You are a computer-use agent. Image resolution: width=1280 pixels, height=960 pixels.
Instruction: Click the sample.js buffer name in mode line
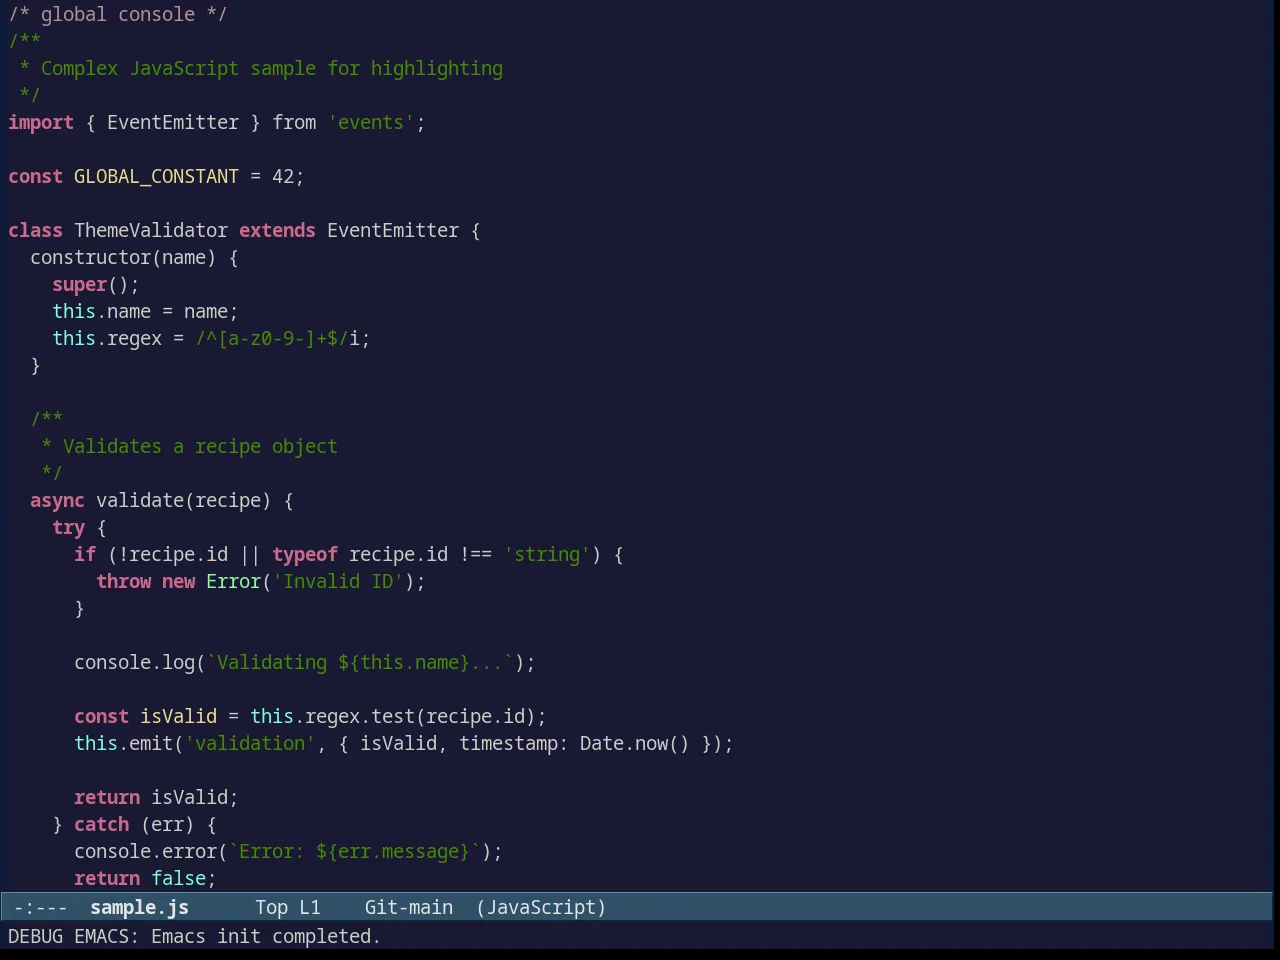139,907
